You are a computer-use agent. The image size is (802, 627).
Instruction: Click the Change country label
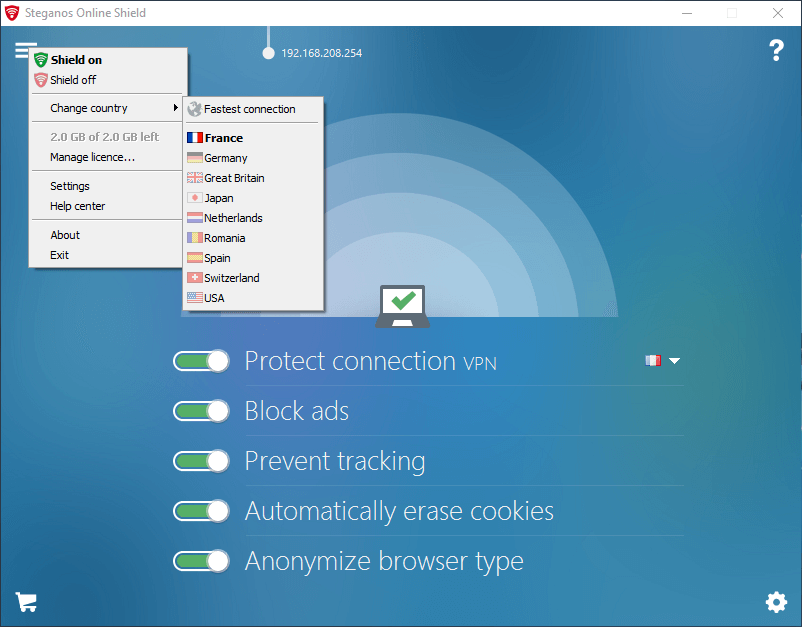click(x=88, y=108)
